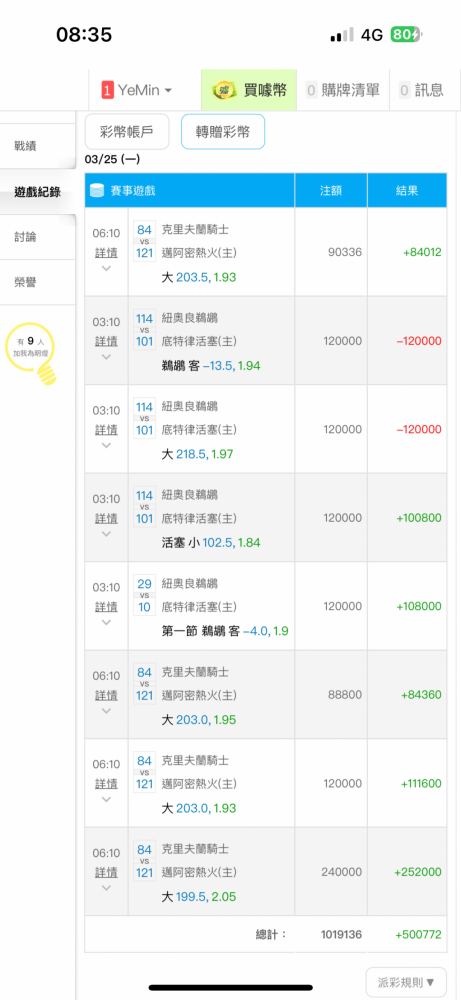Select 遊戲紀錄 in the left sidebar

point(38,191)
